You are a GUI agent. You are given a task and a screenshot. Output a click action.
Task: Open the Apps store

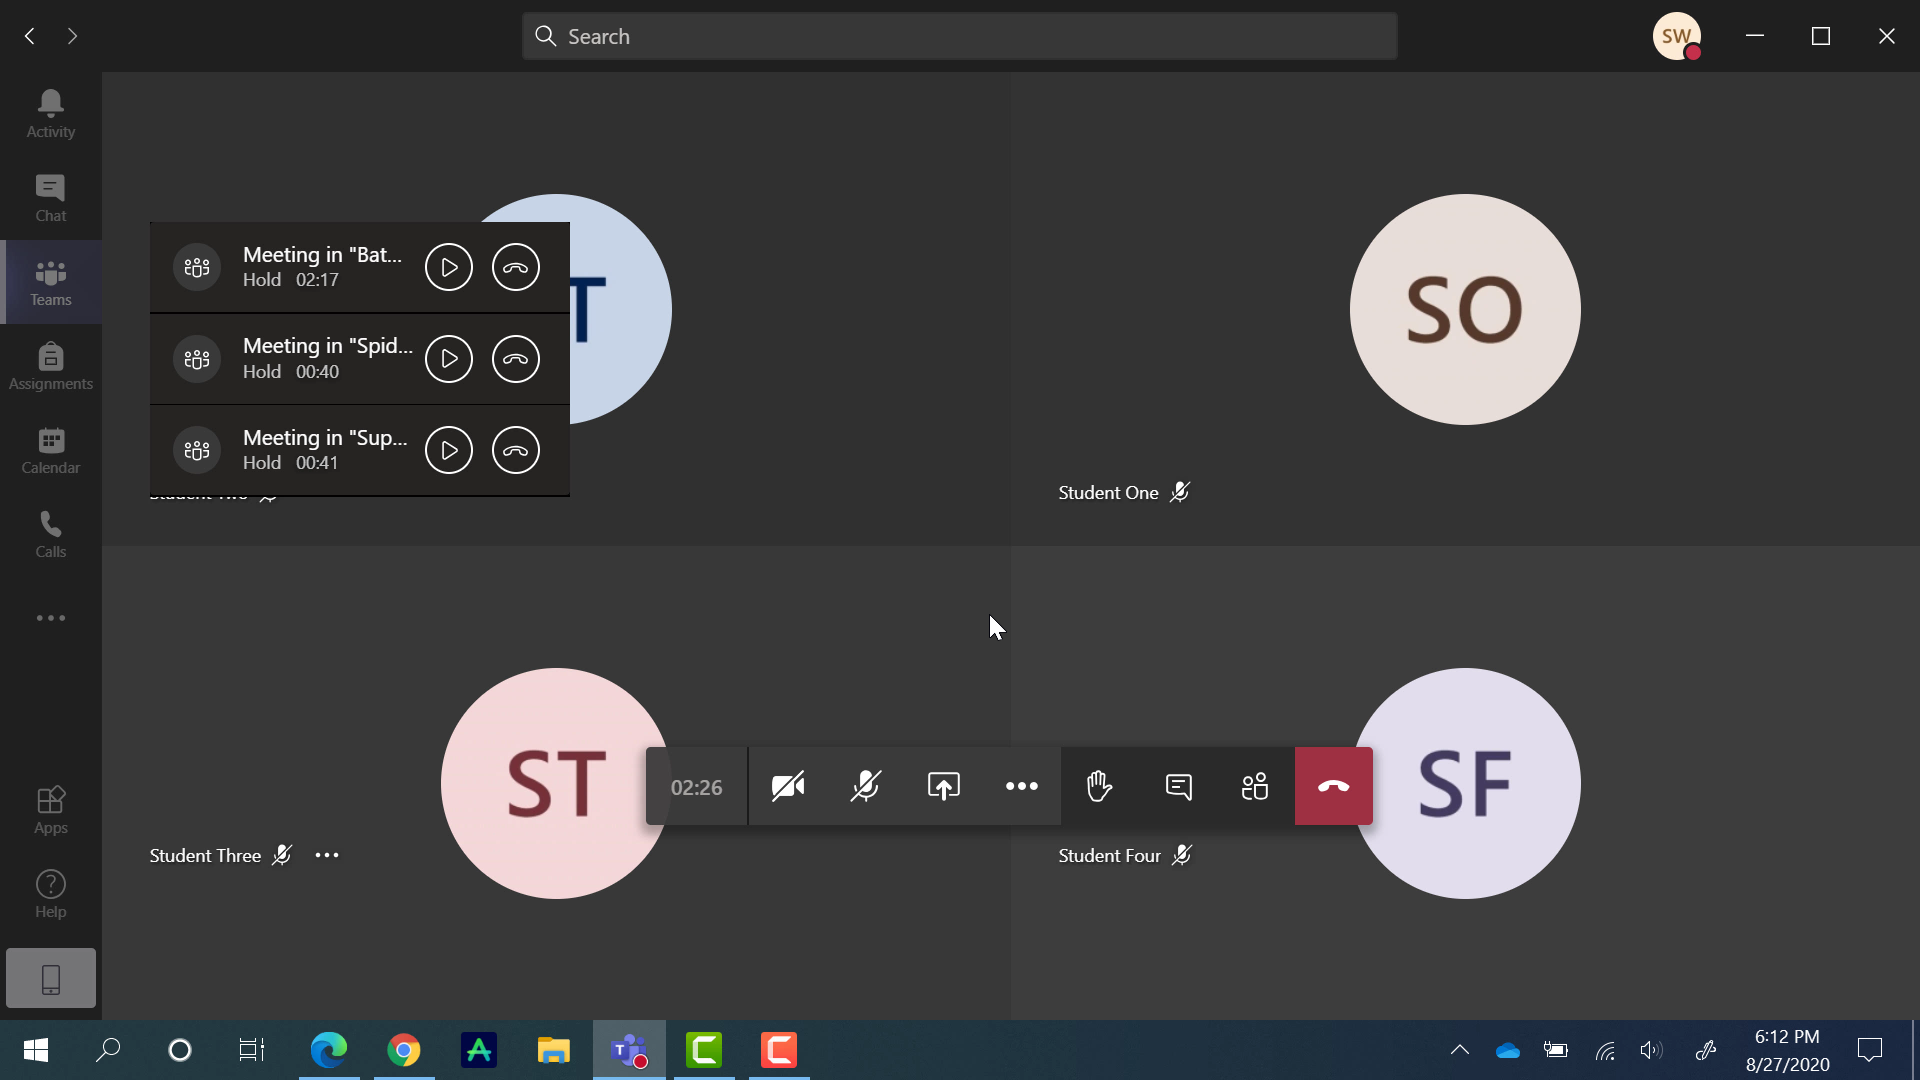pyautogui.click(x=50, y=810)
